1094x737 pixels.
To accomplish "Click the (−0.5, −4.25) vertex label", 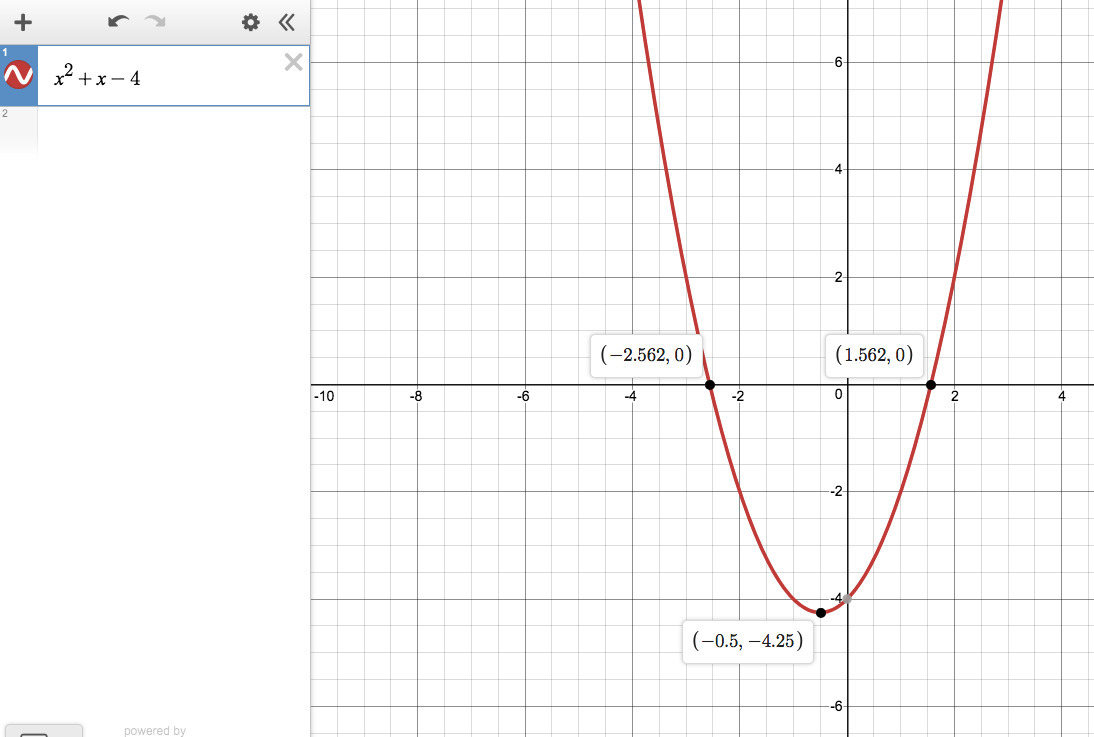I will (748, 641).
